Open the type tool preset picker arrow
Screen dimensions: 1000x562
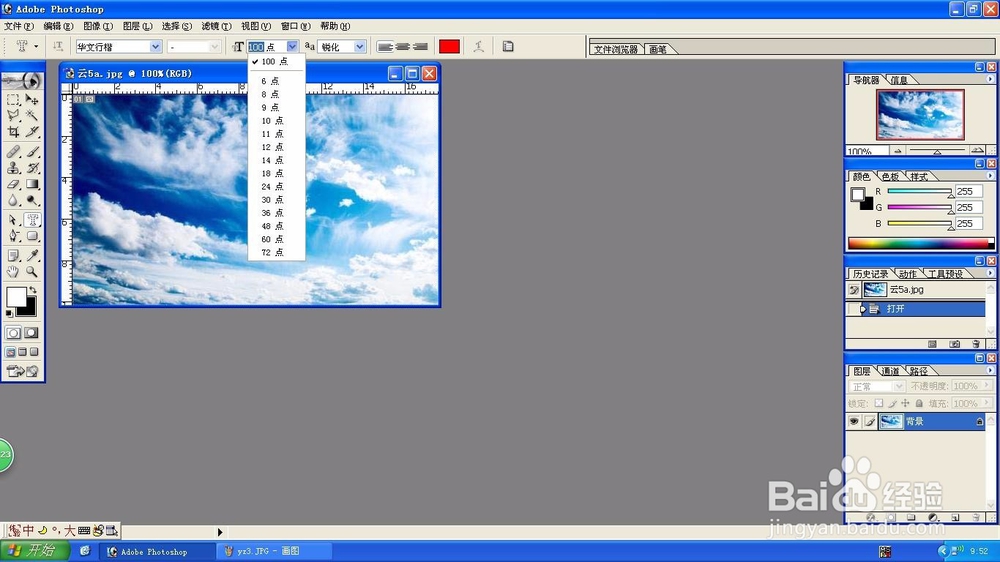pos(36,47)
